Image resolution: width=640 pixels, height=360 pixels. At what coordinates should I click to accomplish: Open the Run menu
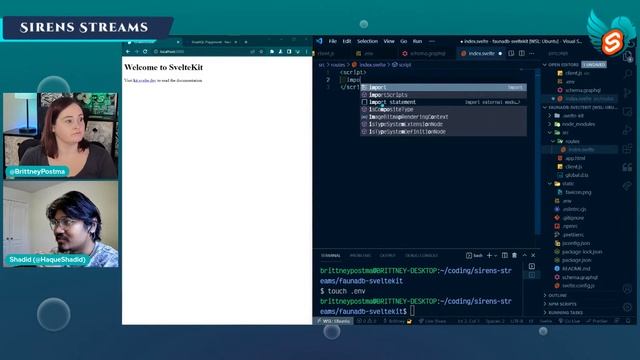[417, 41]
